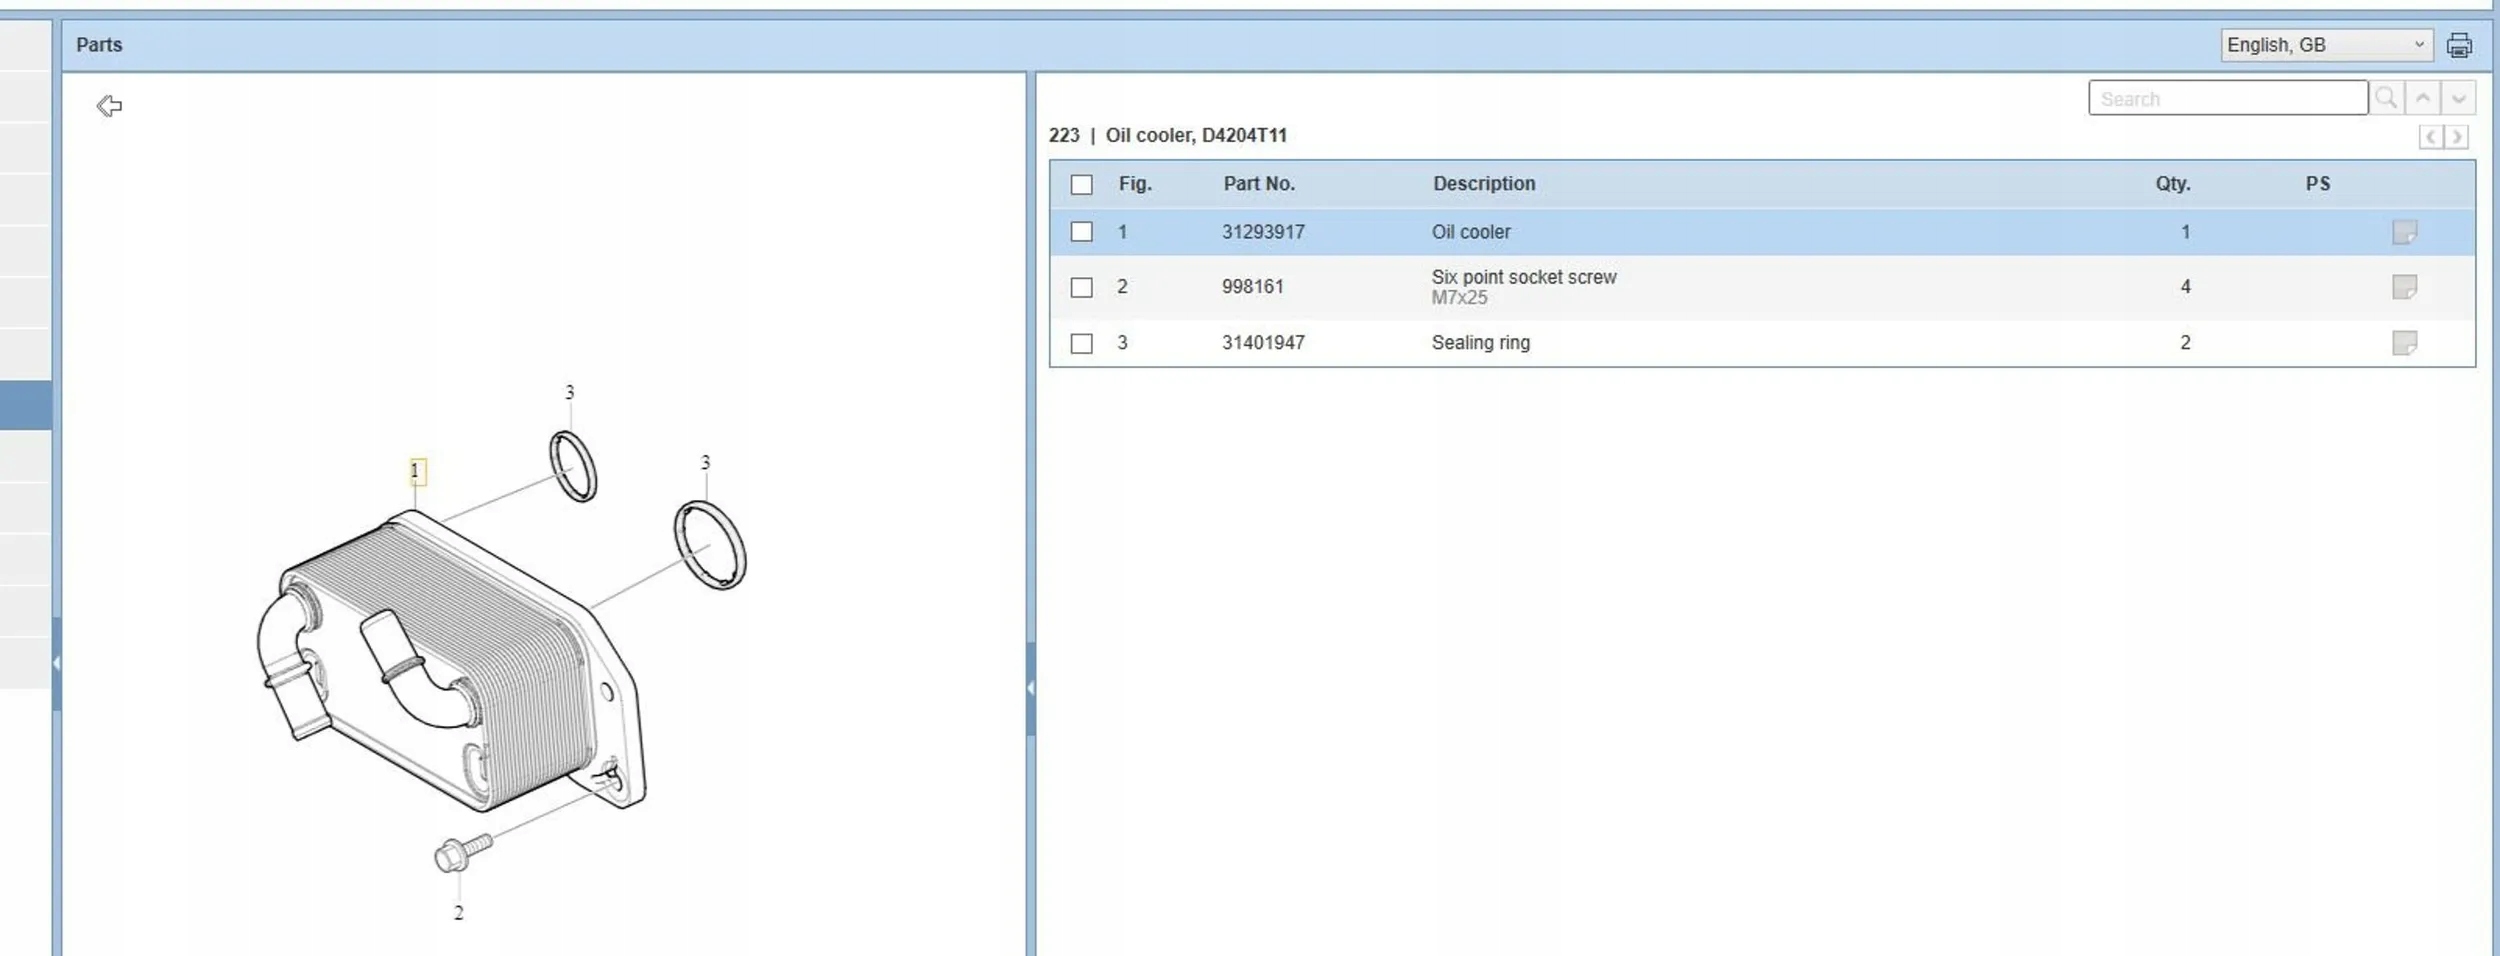This screenshot has height=956, width=2500.
Task: Sort by PS column header
Action: (2317, 184)
